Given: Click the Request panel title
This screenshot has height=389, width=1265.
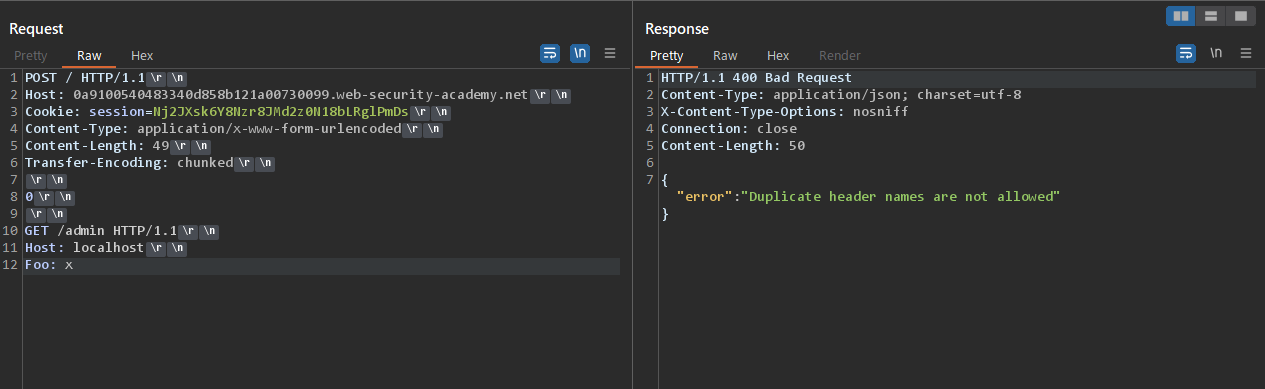Looking at the screenshot, I should 36,29.
